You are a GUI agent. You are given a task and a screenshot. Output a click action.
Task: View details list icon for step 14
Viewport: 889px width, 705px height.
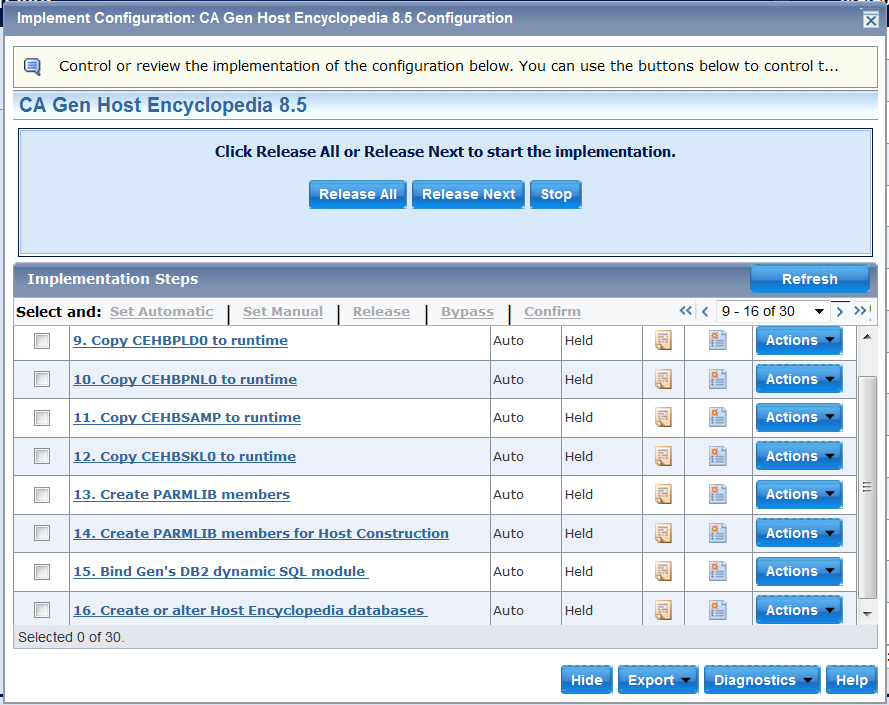click(x=717, y=533)
